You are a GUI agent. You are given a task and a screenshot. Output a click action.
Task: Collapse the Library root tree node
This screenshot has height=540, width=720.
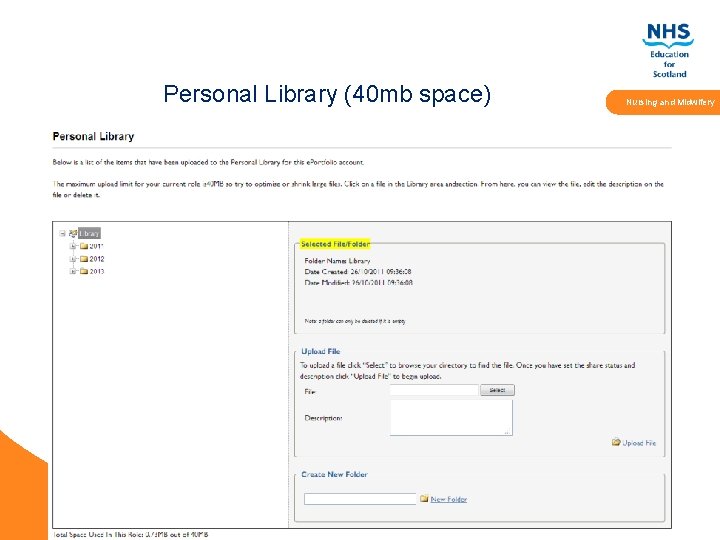(x=62, y=234)
